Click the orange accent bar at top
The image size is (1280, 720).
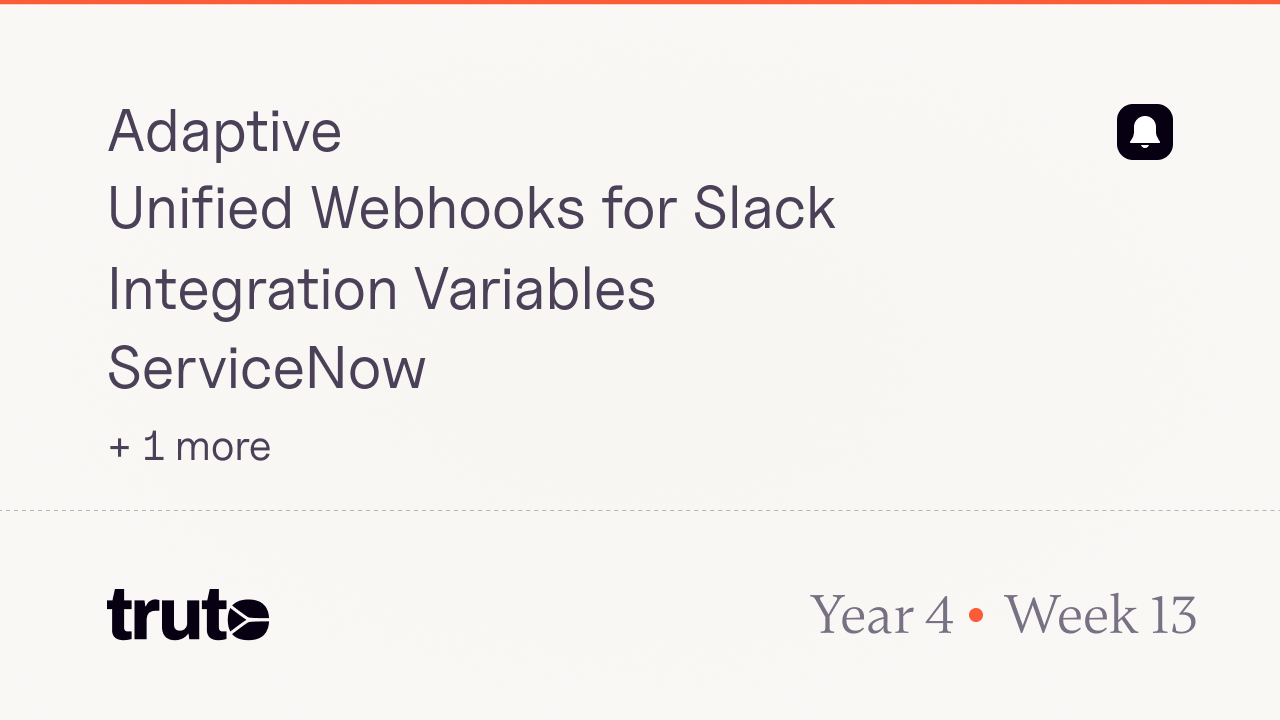coord(640,2)
